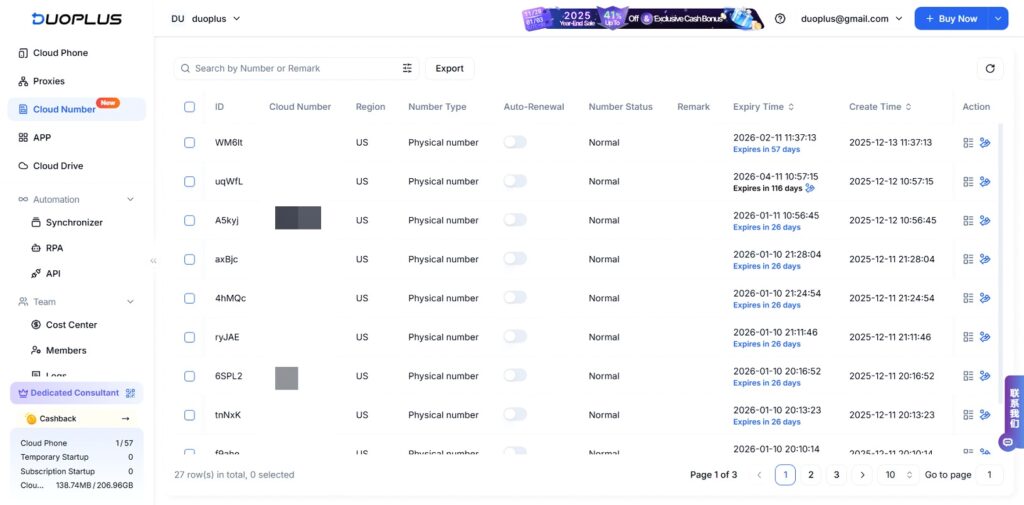The height and width of the screenshot is (505, 1024).
Task: Collapse the sidebar using the double-chevron handle
Action: tap(153, 260)
